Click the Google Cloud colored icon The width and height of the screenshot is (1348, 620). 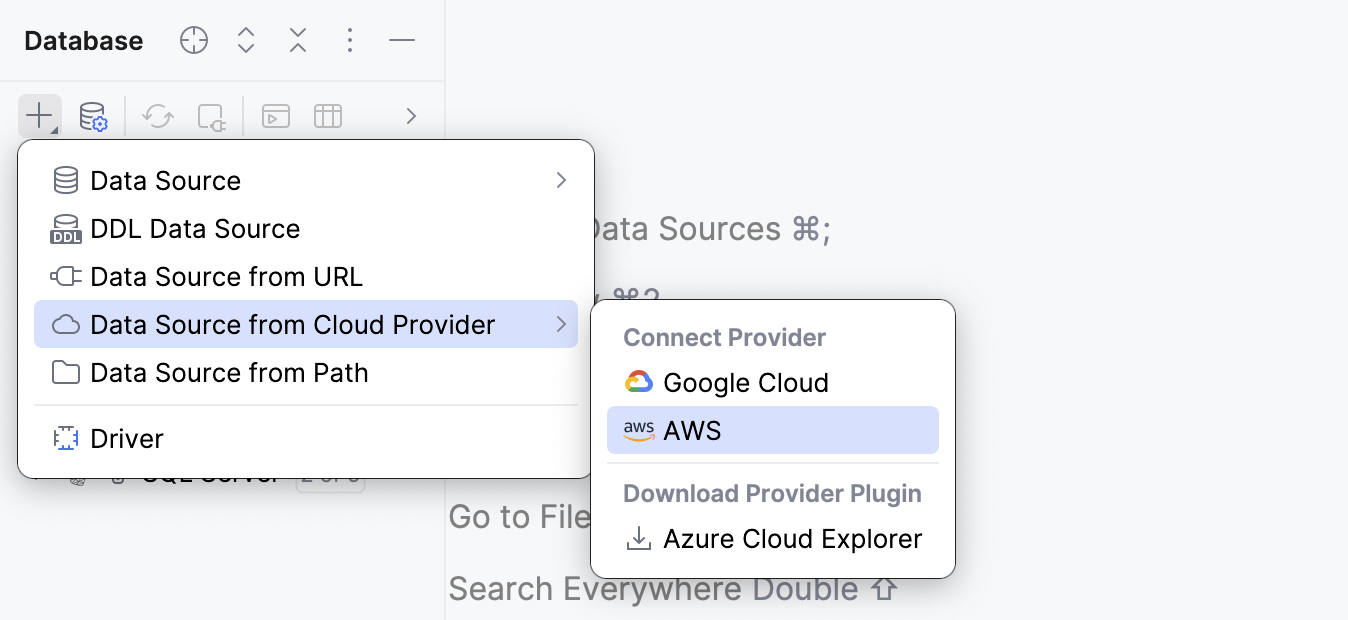pyautogui.click(x=640, y=382)
